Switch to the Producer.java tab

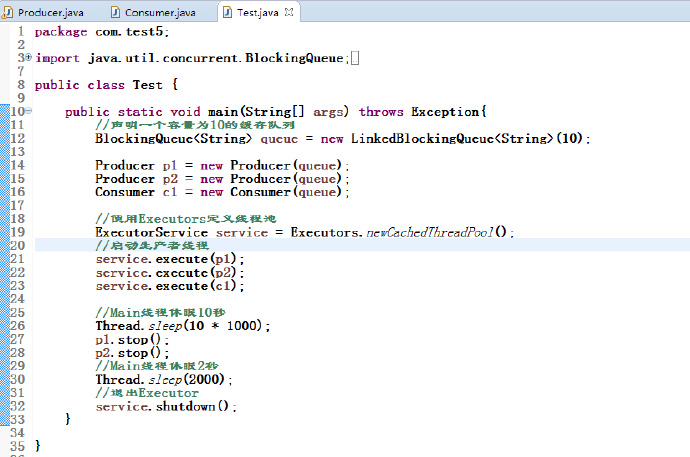[x=51, y=12]
